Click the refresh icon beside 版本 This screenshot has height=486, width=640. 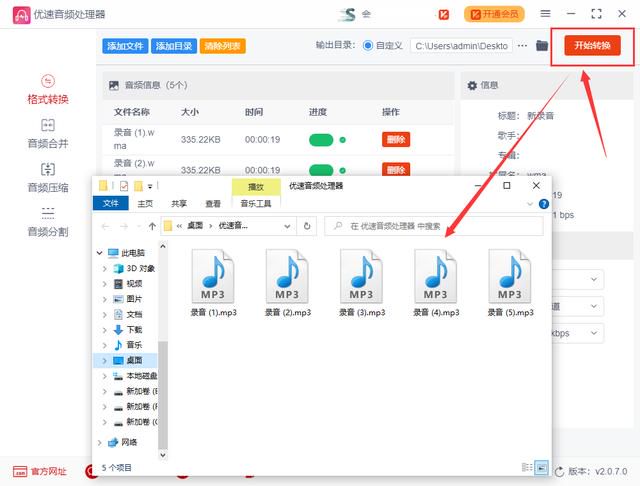(559, 472)
